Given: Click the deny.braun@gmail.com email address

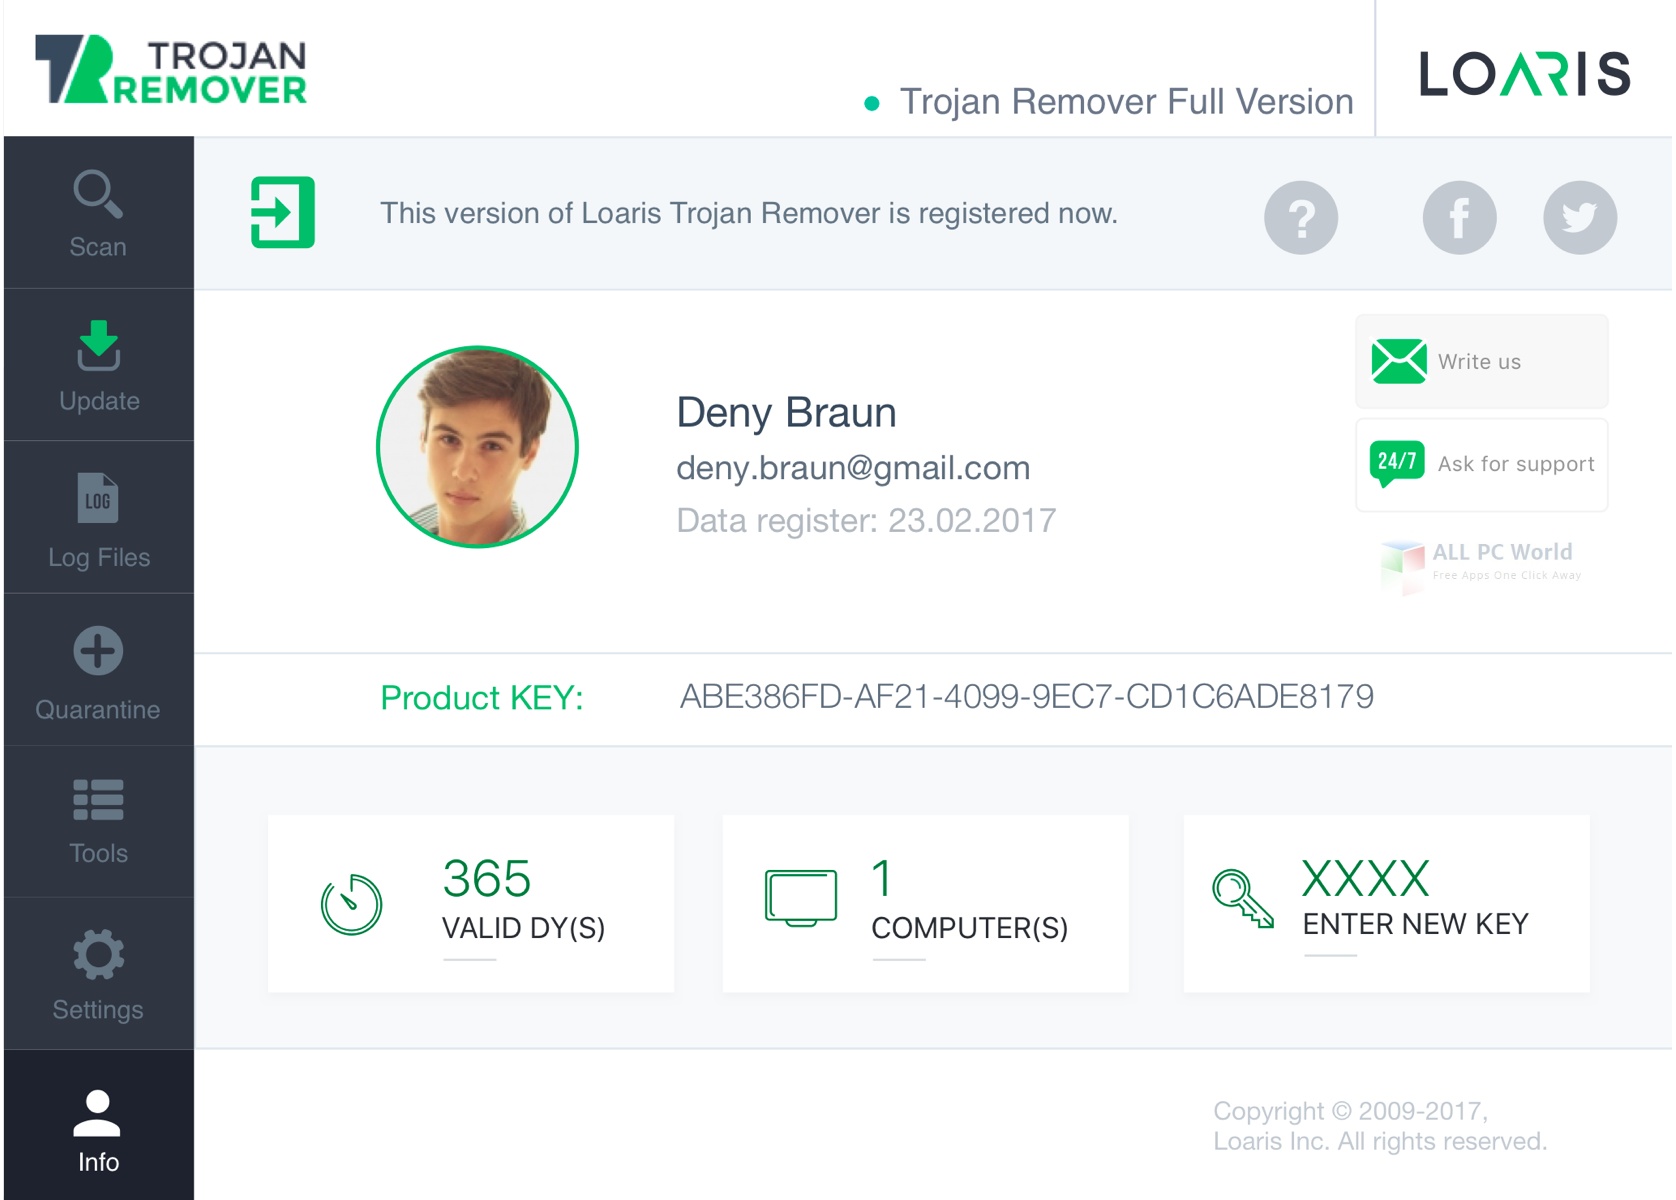Looking at the screenshot, I should pyautogui.click(x=853, y=468).
